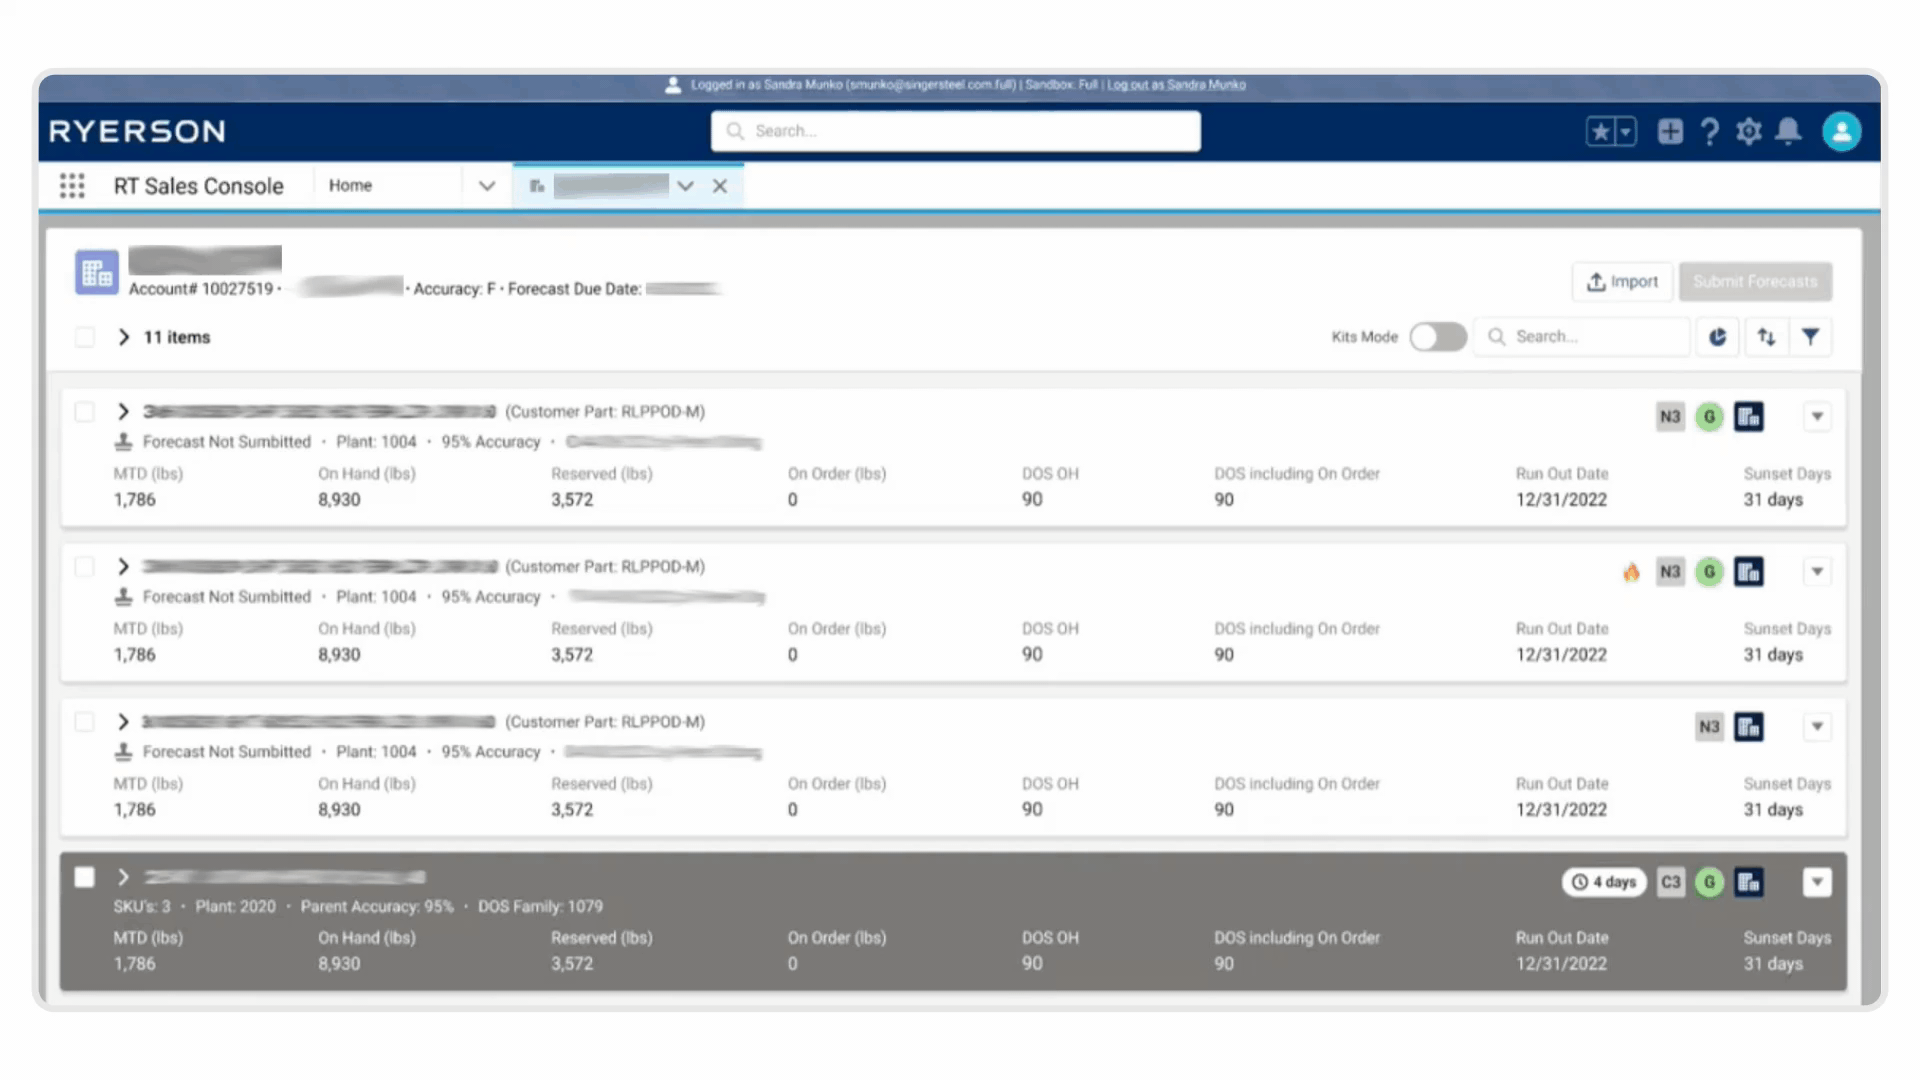Open the action dropdown on the card without G badge
1920x1080 pixels.
tap(1817, 727)
